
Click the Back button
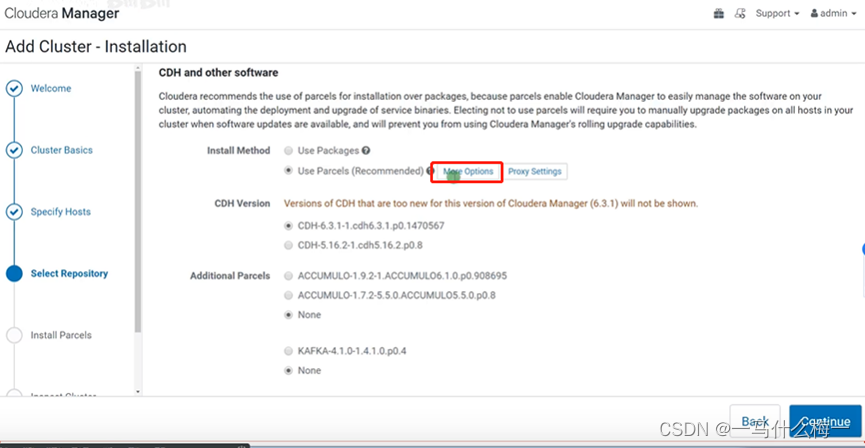point(755,422)
